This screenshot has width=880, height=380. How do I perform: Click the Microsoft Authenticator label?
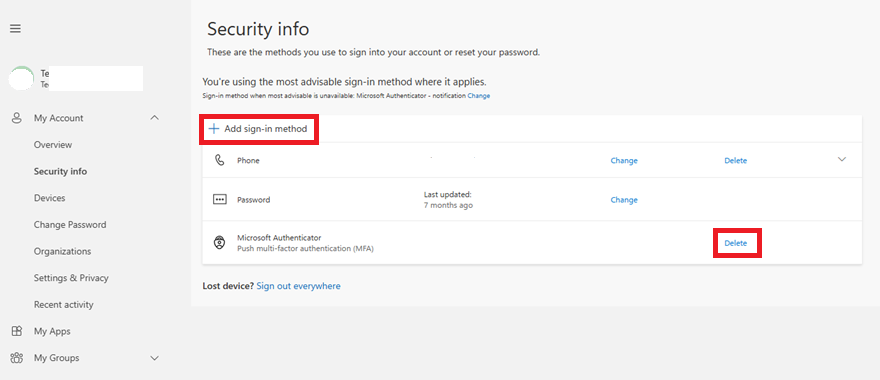pos(279,238)
